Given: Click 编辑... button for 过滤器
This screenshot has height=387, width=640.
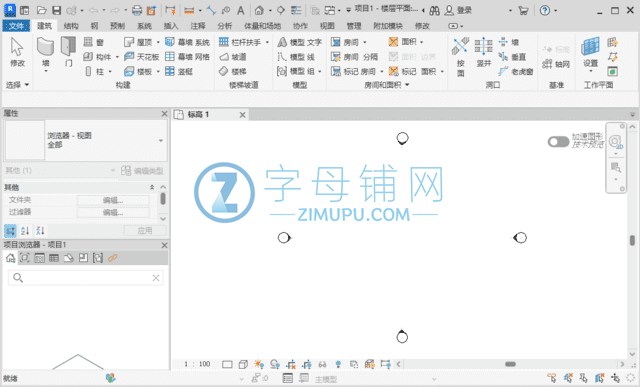Looking at the screenshot, I should (x=113, y=212).
